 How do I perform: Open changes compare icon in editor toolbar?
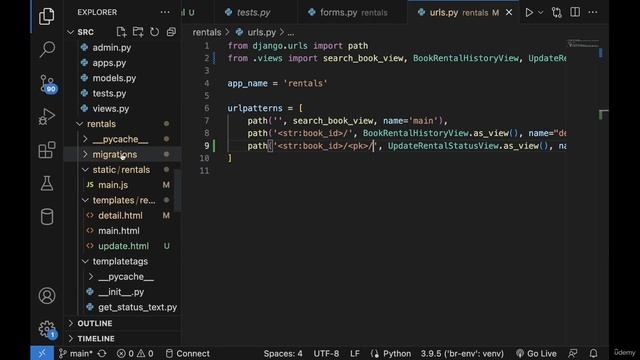tap(557, 12)
